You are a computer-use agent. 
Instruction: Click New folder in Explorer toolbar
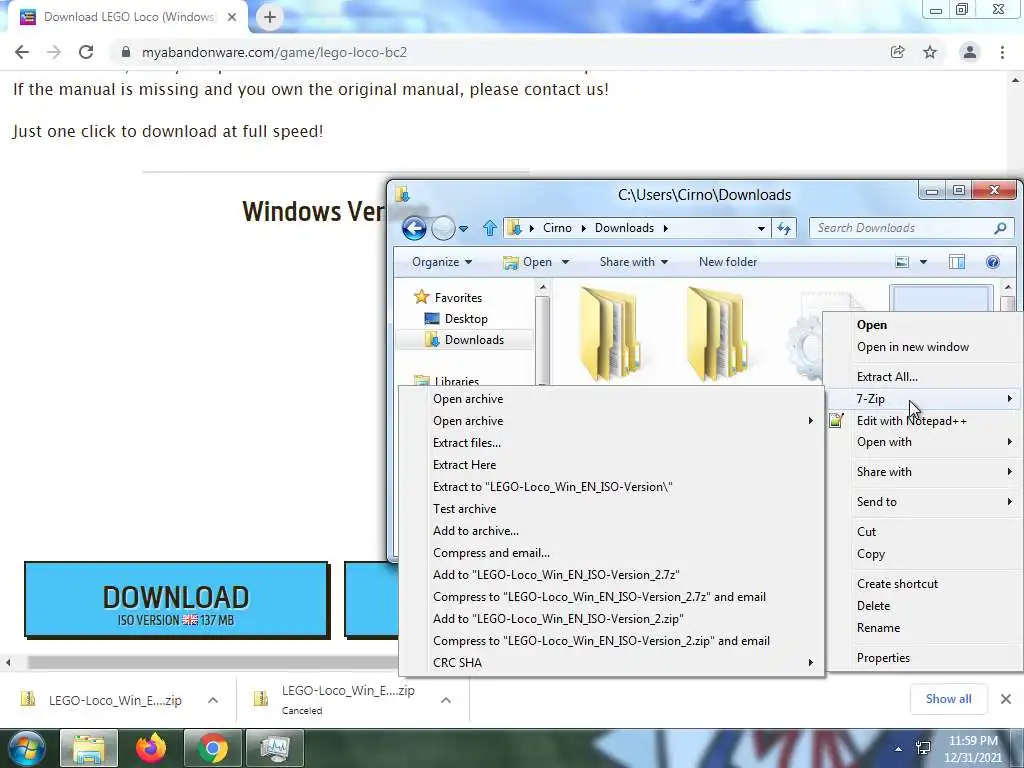tap(728, 262)
